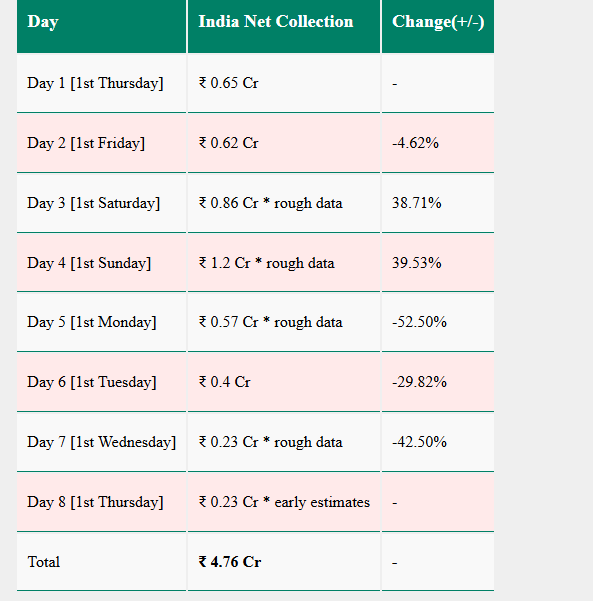Click the ₹ 0.86 Cr rough data cell
This screenshot has height=601, width=593.
pos(284,203)
